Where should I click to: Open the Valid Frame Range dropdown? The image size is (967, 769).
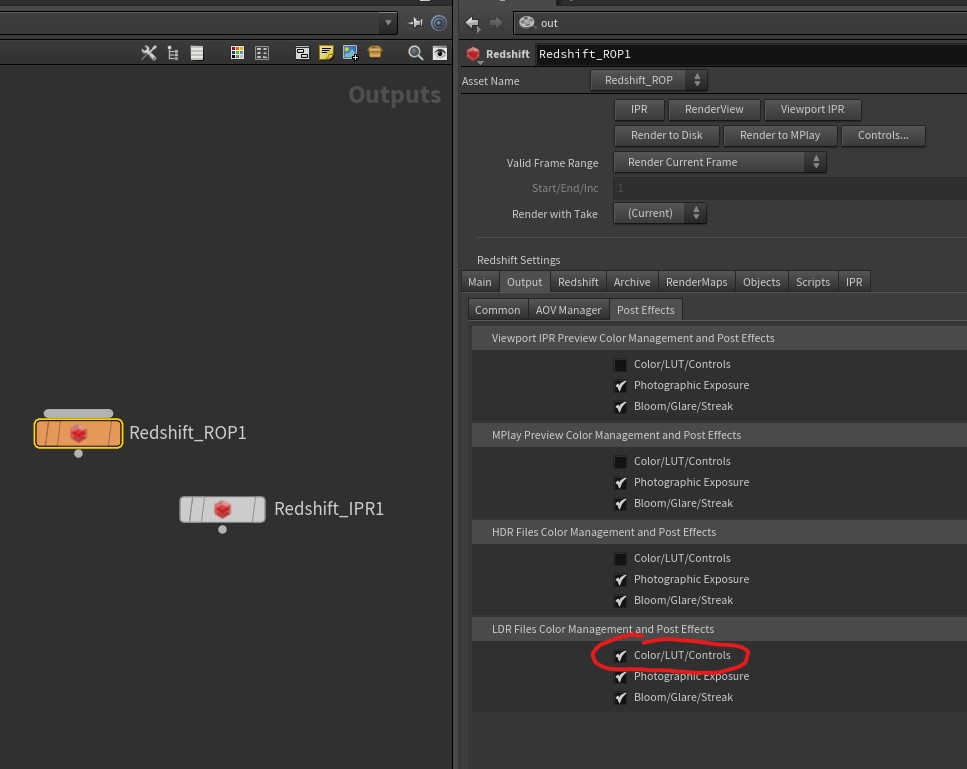[x=719, y=162]
